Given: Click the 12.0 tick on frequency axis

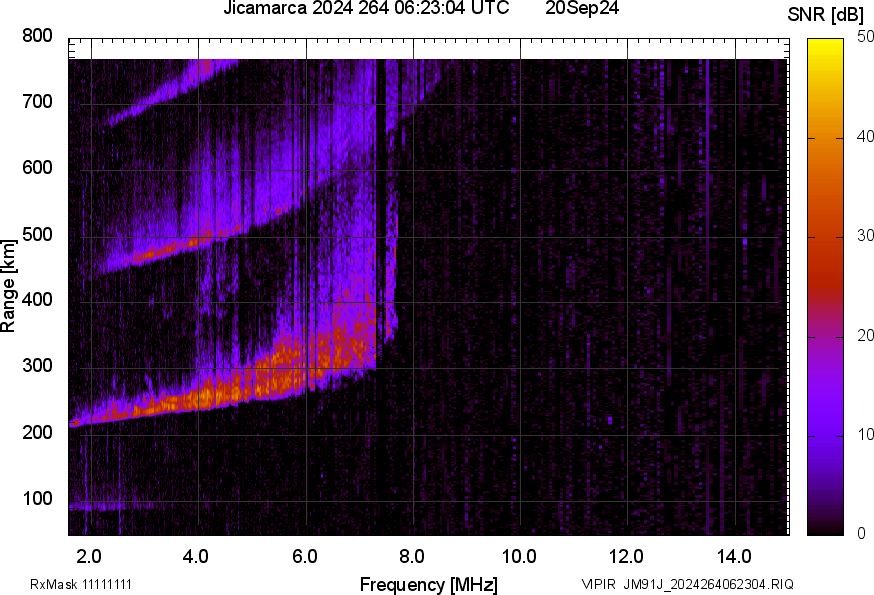Looking at the screenshot, I should click(x=627, y=555).
